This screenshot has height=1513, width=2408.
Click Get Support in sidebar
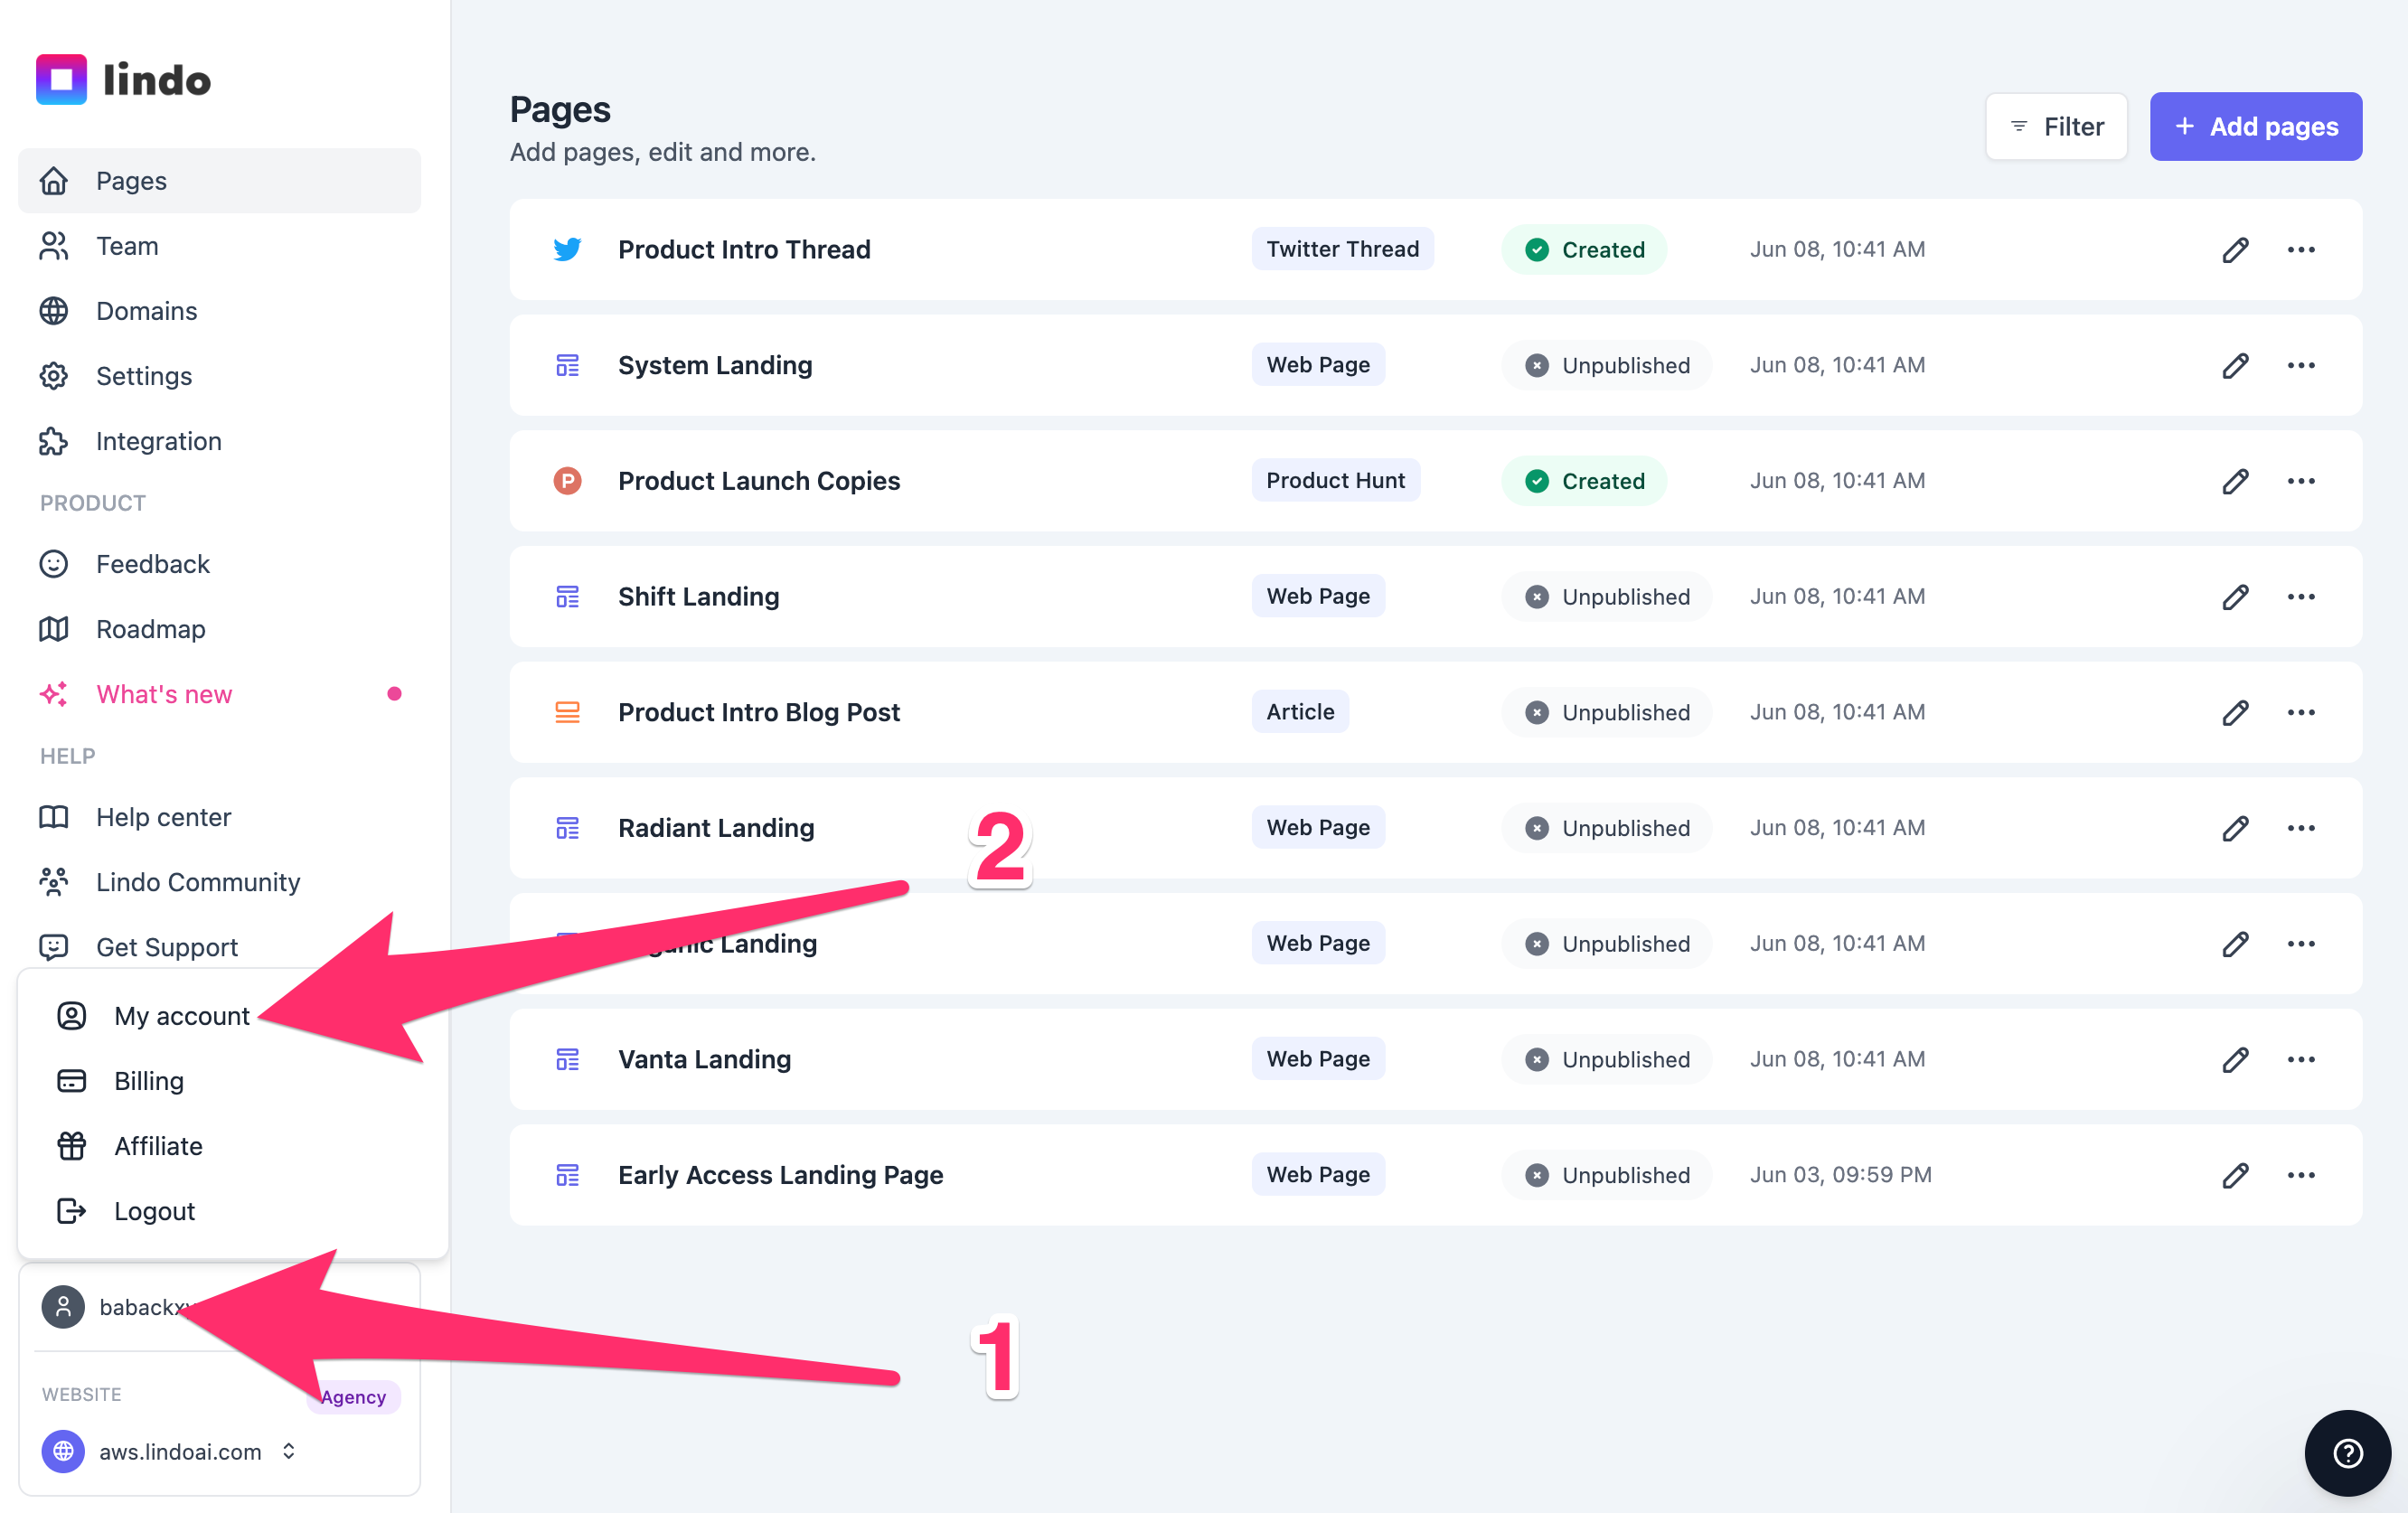point(219,947)
